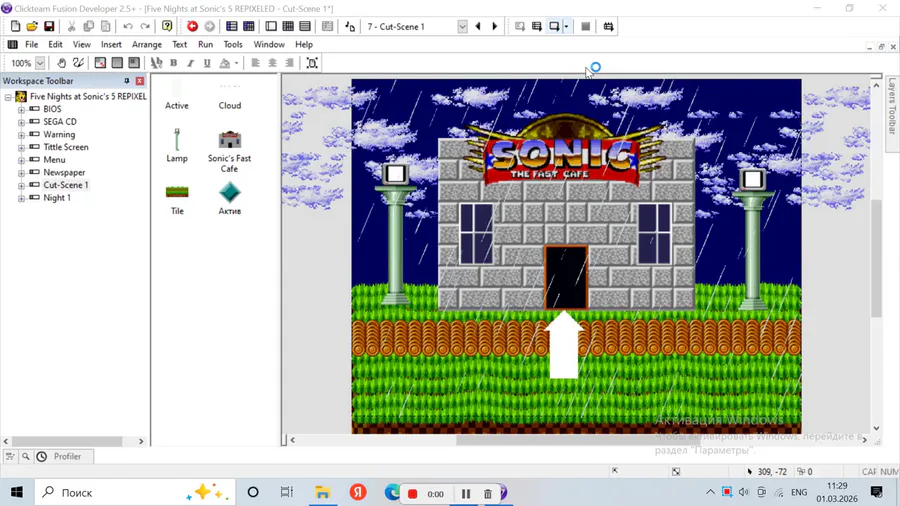Image resolution: width=900 pixels, height=506 pixels.
Task: Select Cut-Scene 1 in workspace tree
Action: coord(66,185)
